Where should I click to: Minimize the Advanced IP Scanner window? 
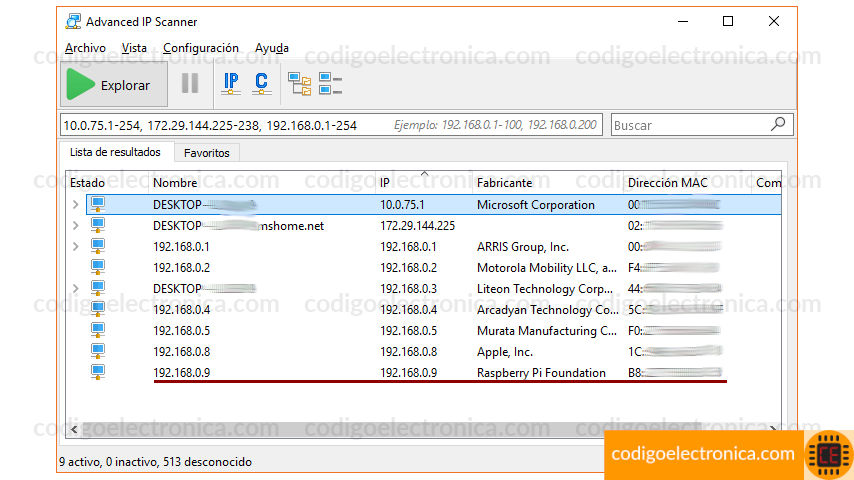point(683,21)
